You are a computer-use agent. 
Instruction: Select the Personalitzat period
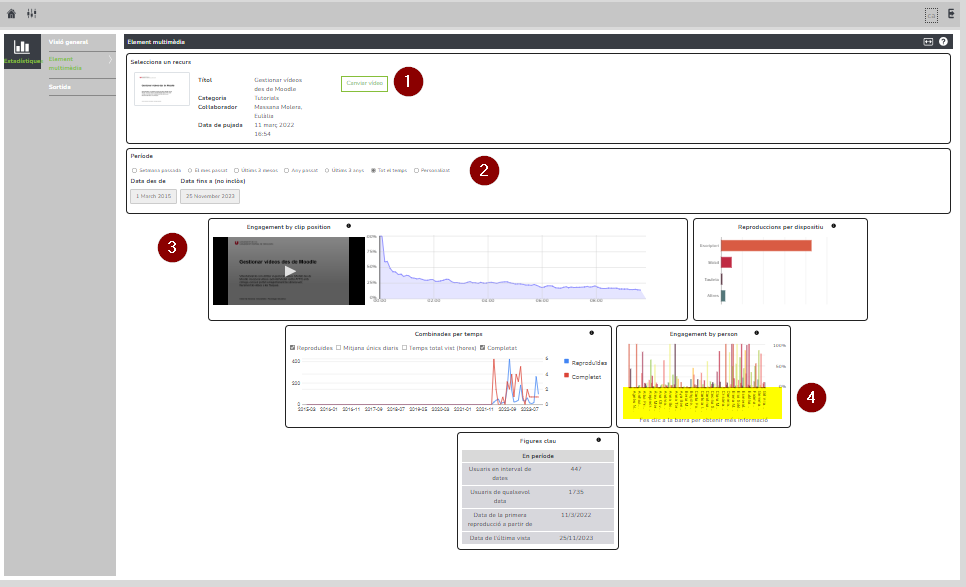coord(416,171)
